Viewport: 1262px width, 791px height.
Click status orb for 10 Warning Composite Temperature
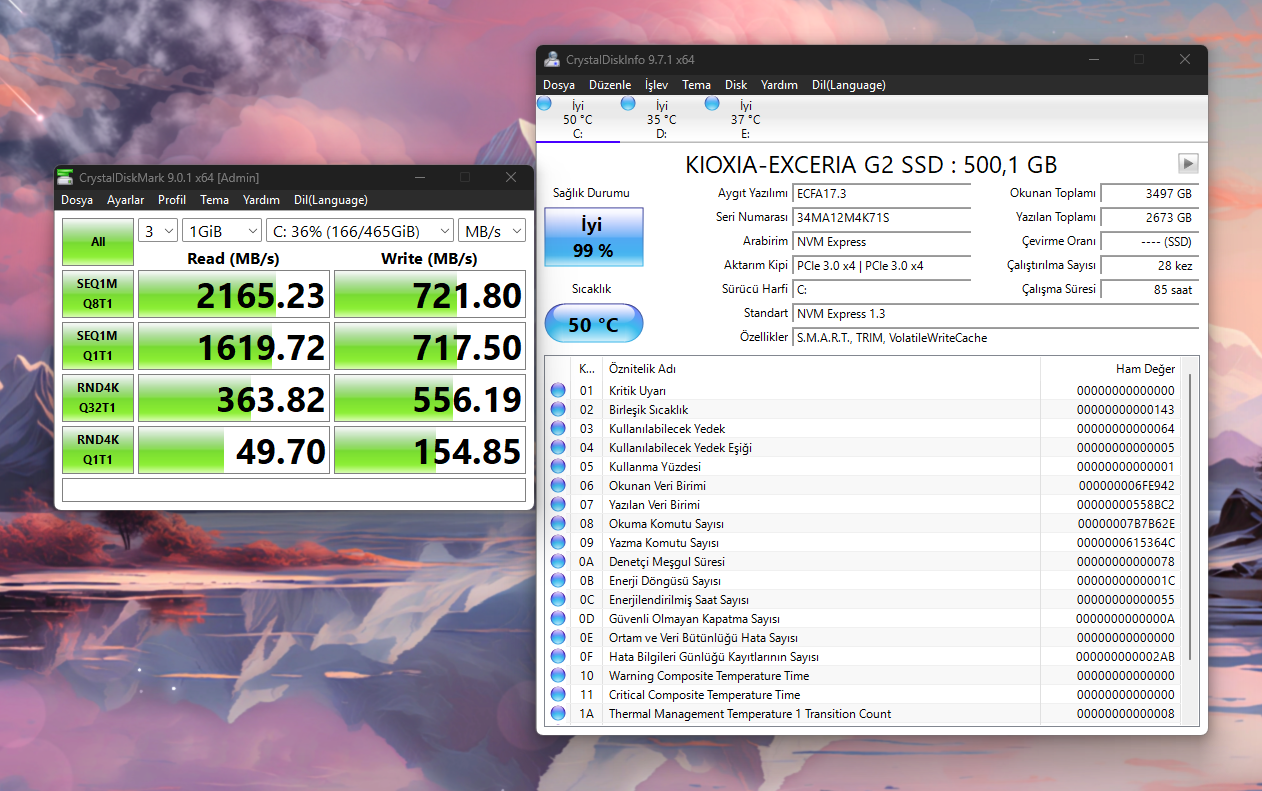tap(558, 676)
